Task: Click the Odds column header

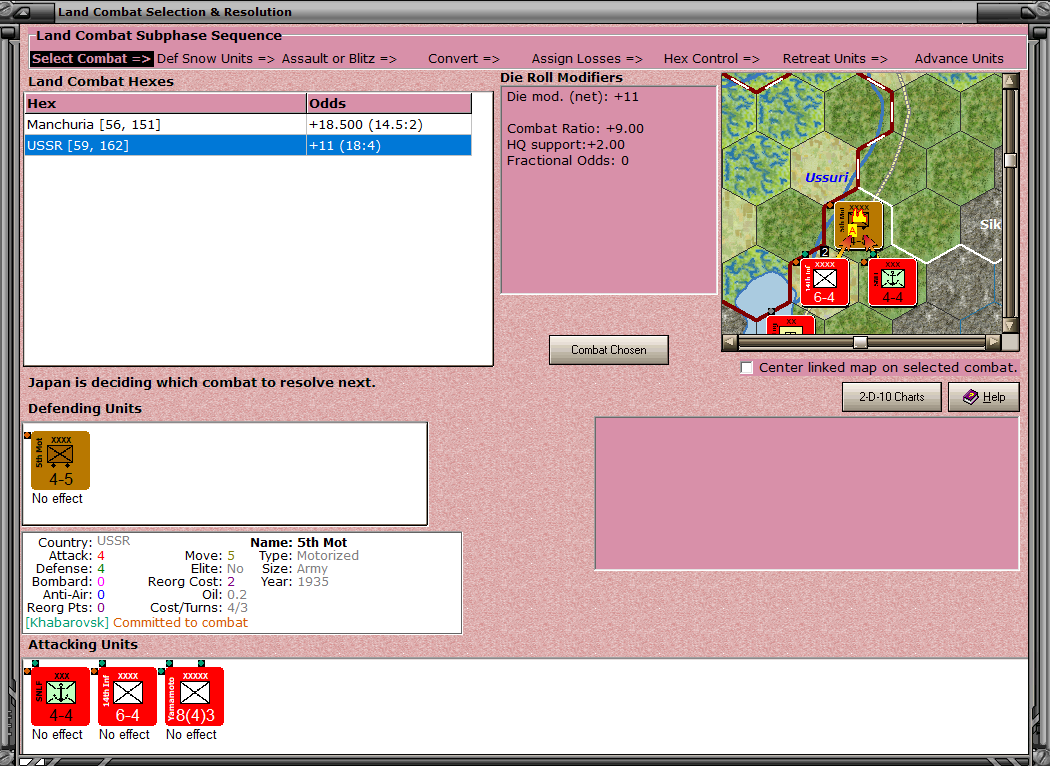Action: pos(389,104)
